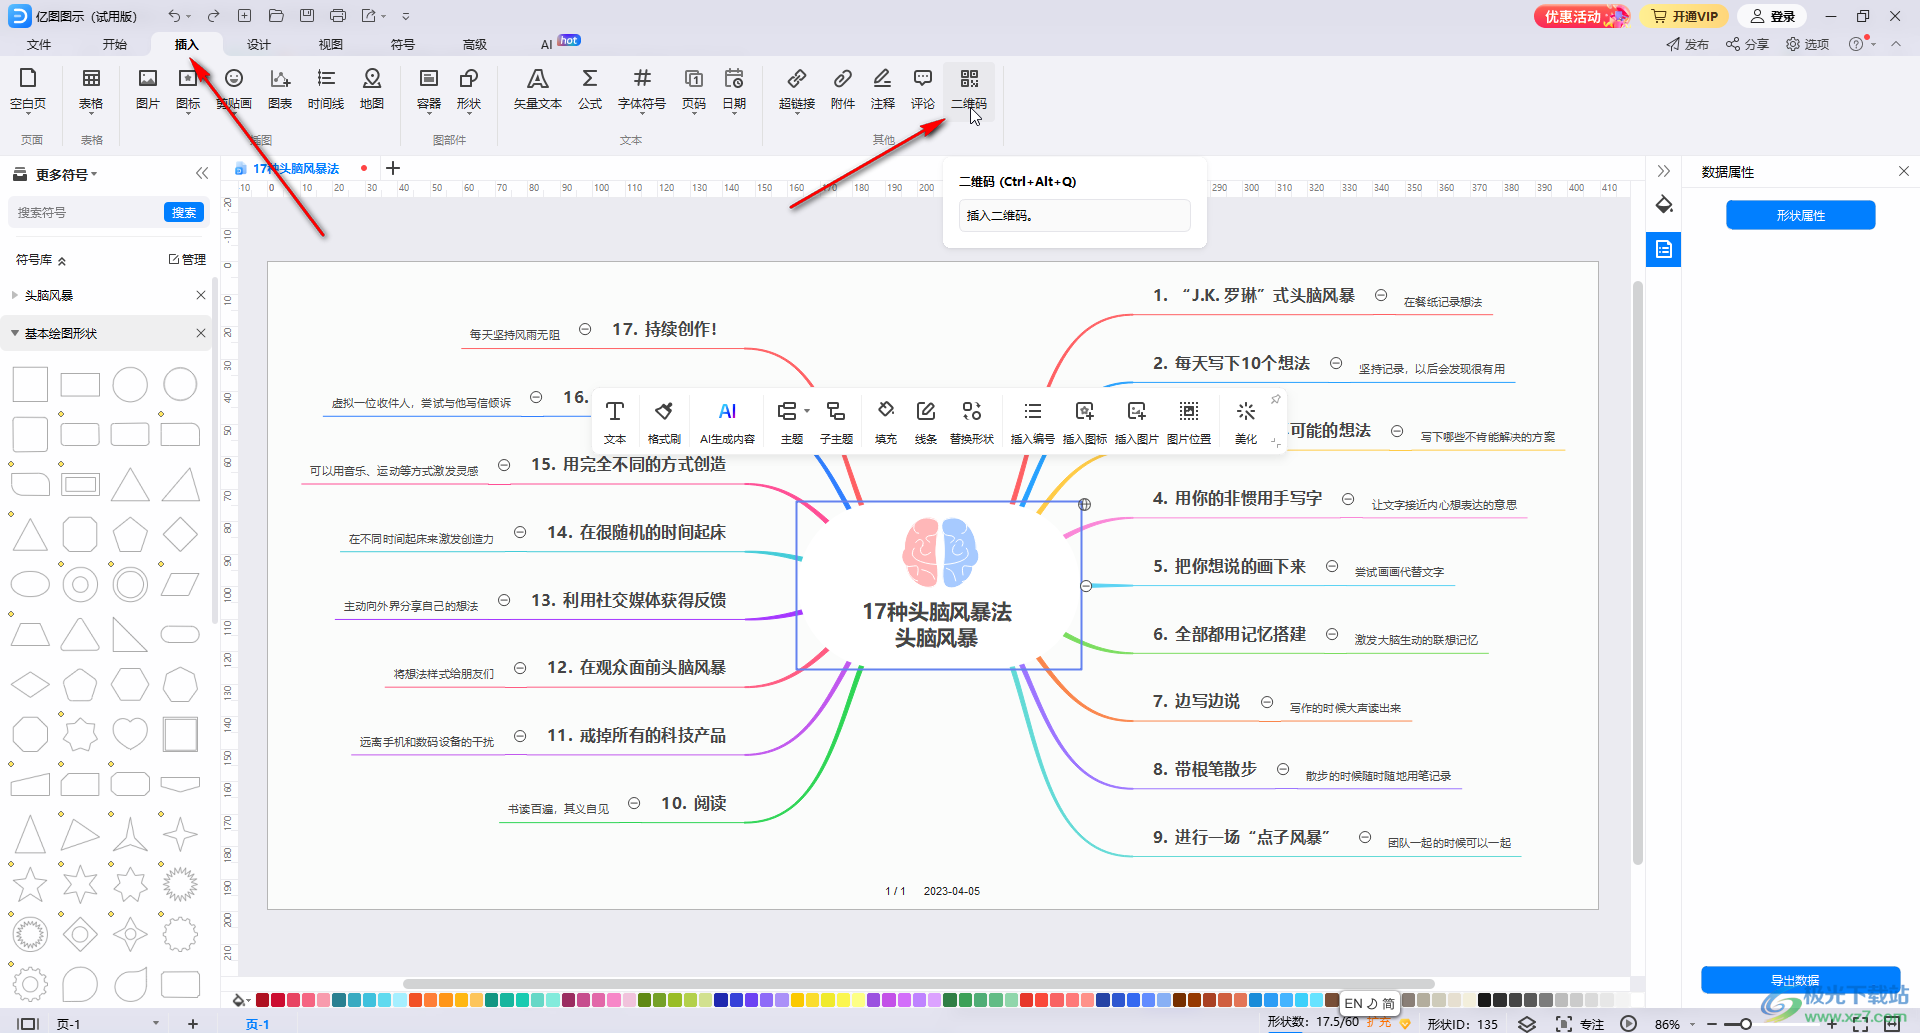Insert a container (容器)
This screenshot has height=1033, width=1920.
[429, 89]
